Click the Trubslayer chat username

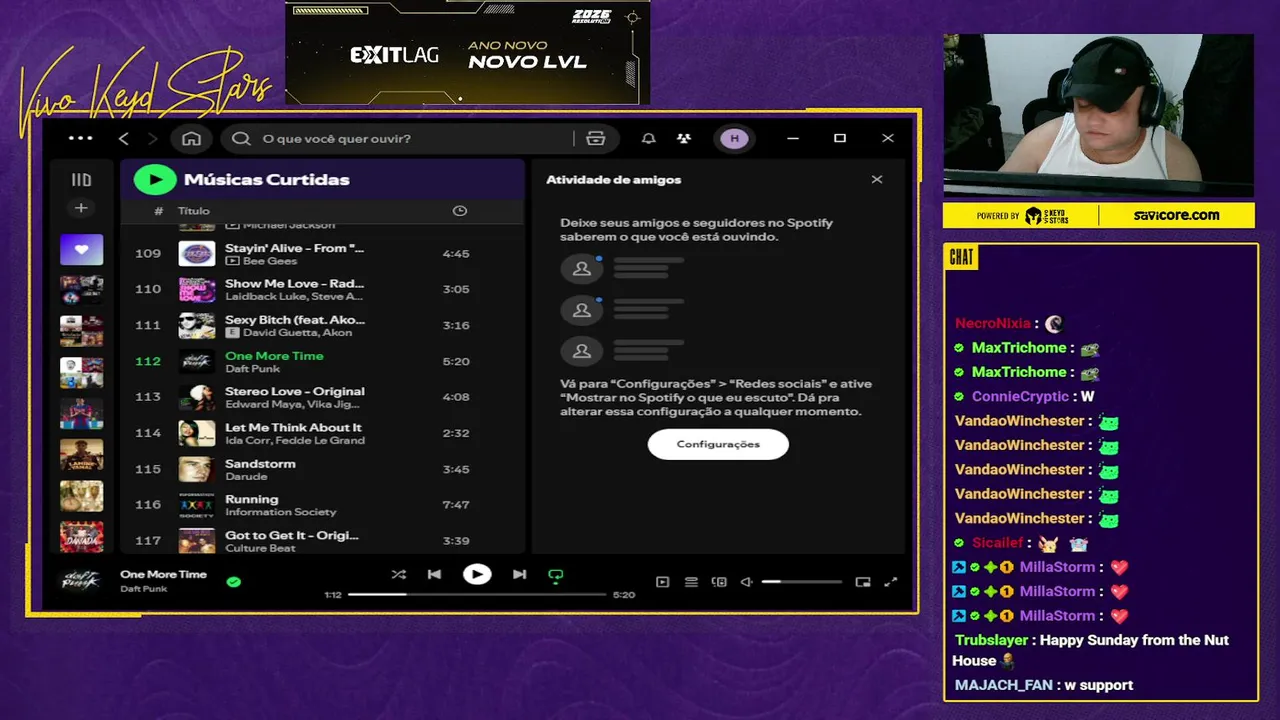[x=991, y=640]
